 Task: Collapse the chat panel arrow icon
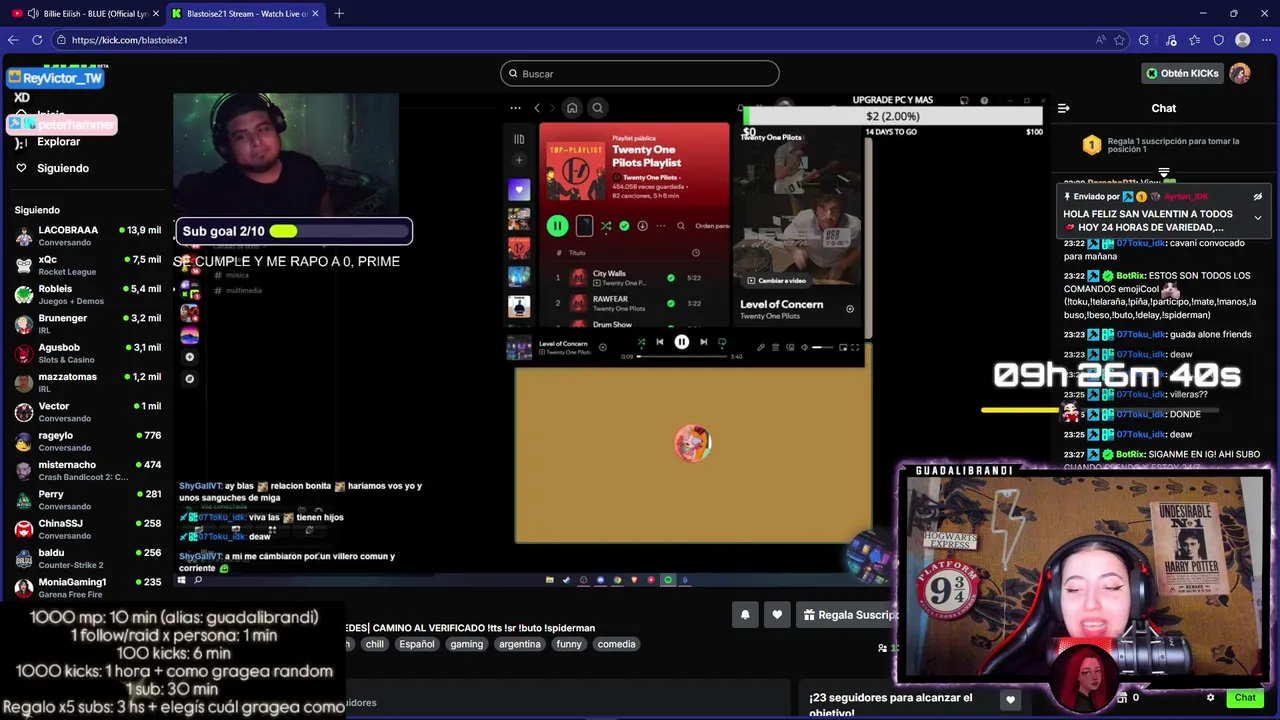click(1064, 108)
